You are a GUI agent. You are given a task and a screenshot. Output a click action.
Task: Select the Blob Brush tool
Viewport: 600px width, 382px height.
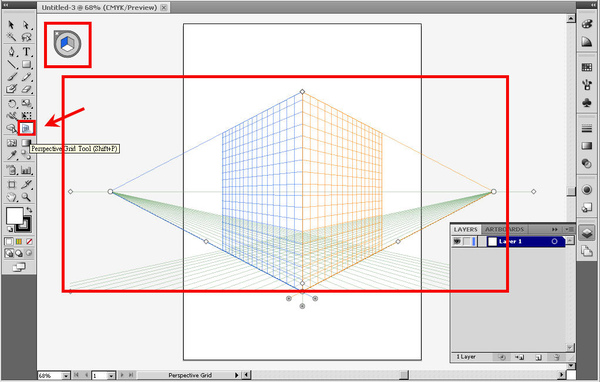(x=11, y=89)
